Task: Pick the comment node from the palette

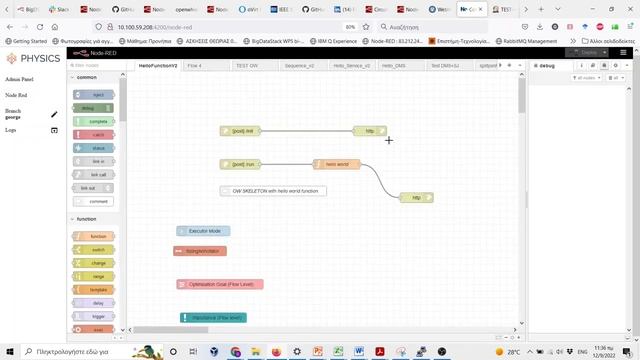Action: [93, 201]
